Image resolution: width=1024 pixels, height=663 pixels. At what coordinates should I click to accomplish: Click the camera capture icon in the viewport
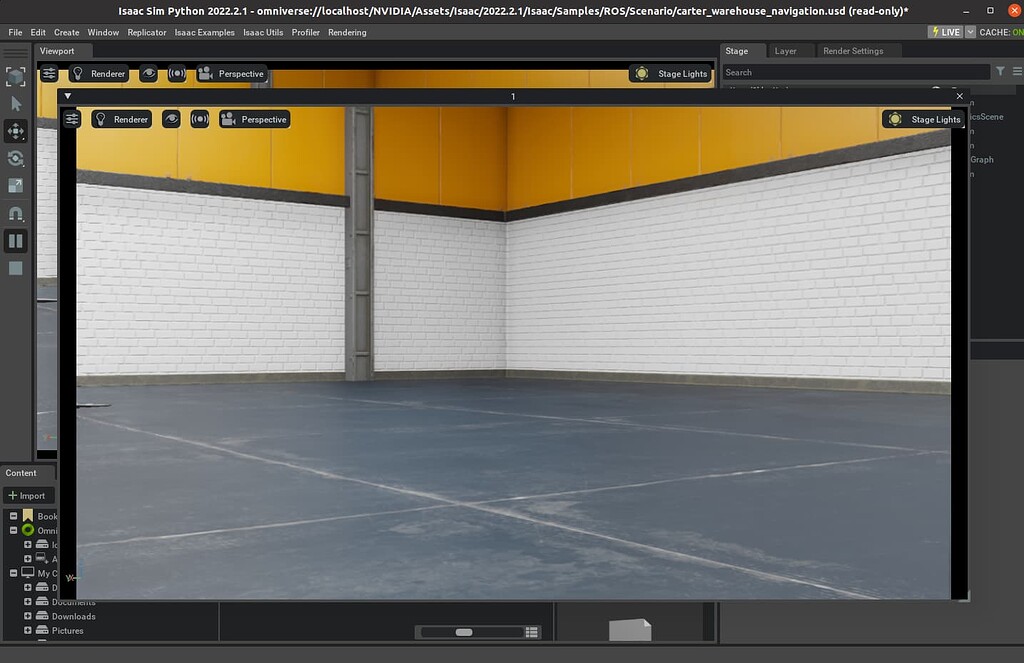199,119
